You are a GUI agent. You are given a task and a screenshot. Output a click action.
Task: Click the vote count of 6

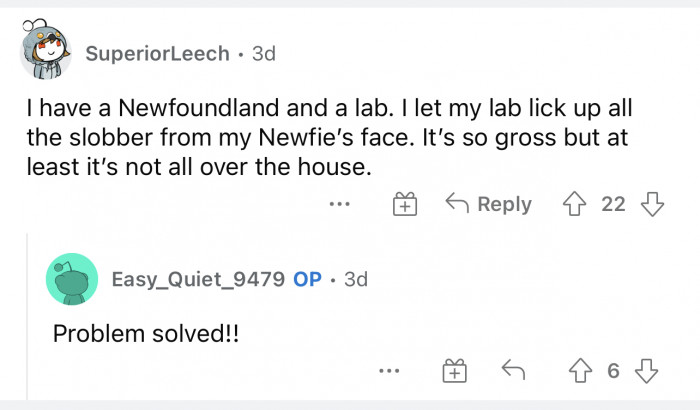pyautogui.click(x=613, y=372)
